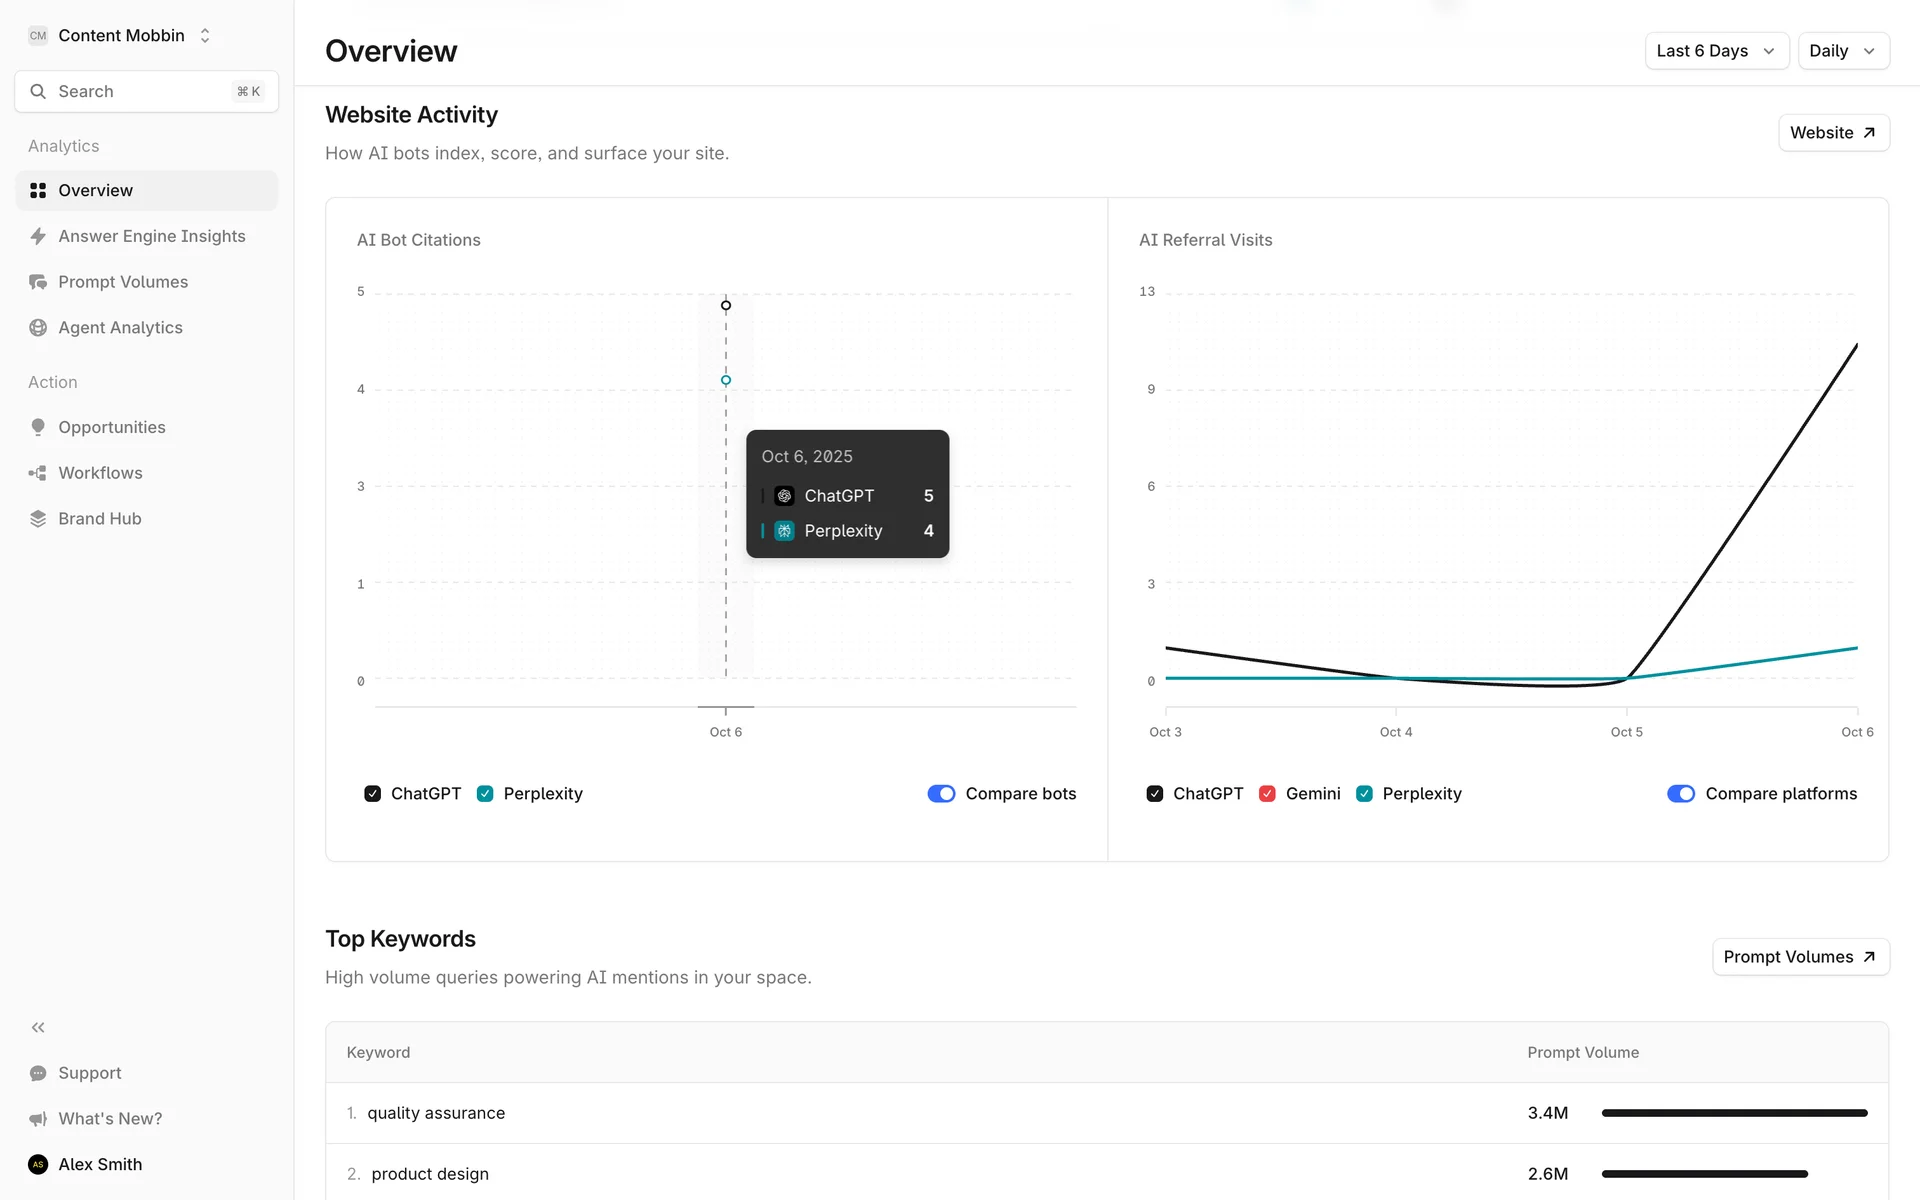
Task: Select the Overview menu item
Action: (146, 190)
